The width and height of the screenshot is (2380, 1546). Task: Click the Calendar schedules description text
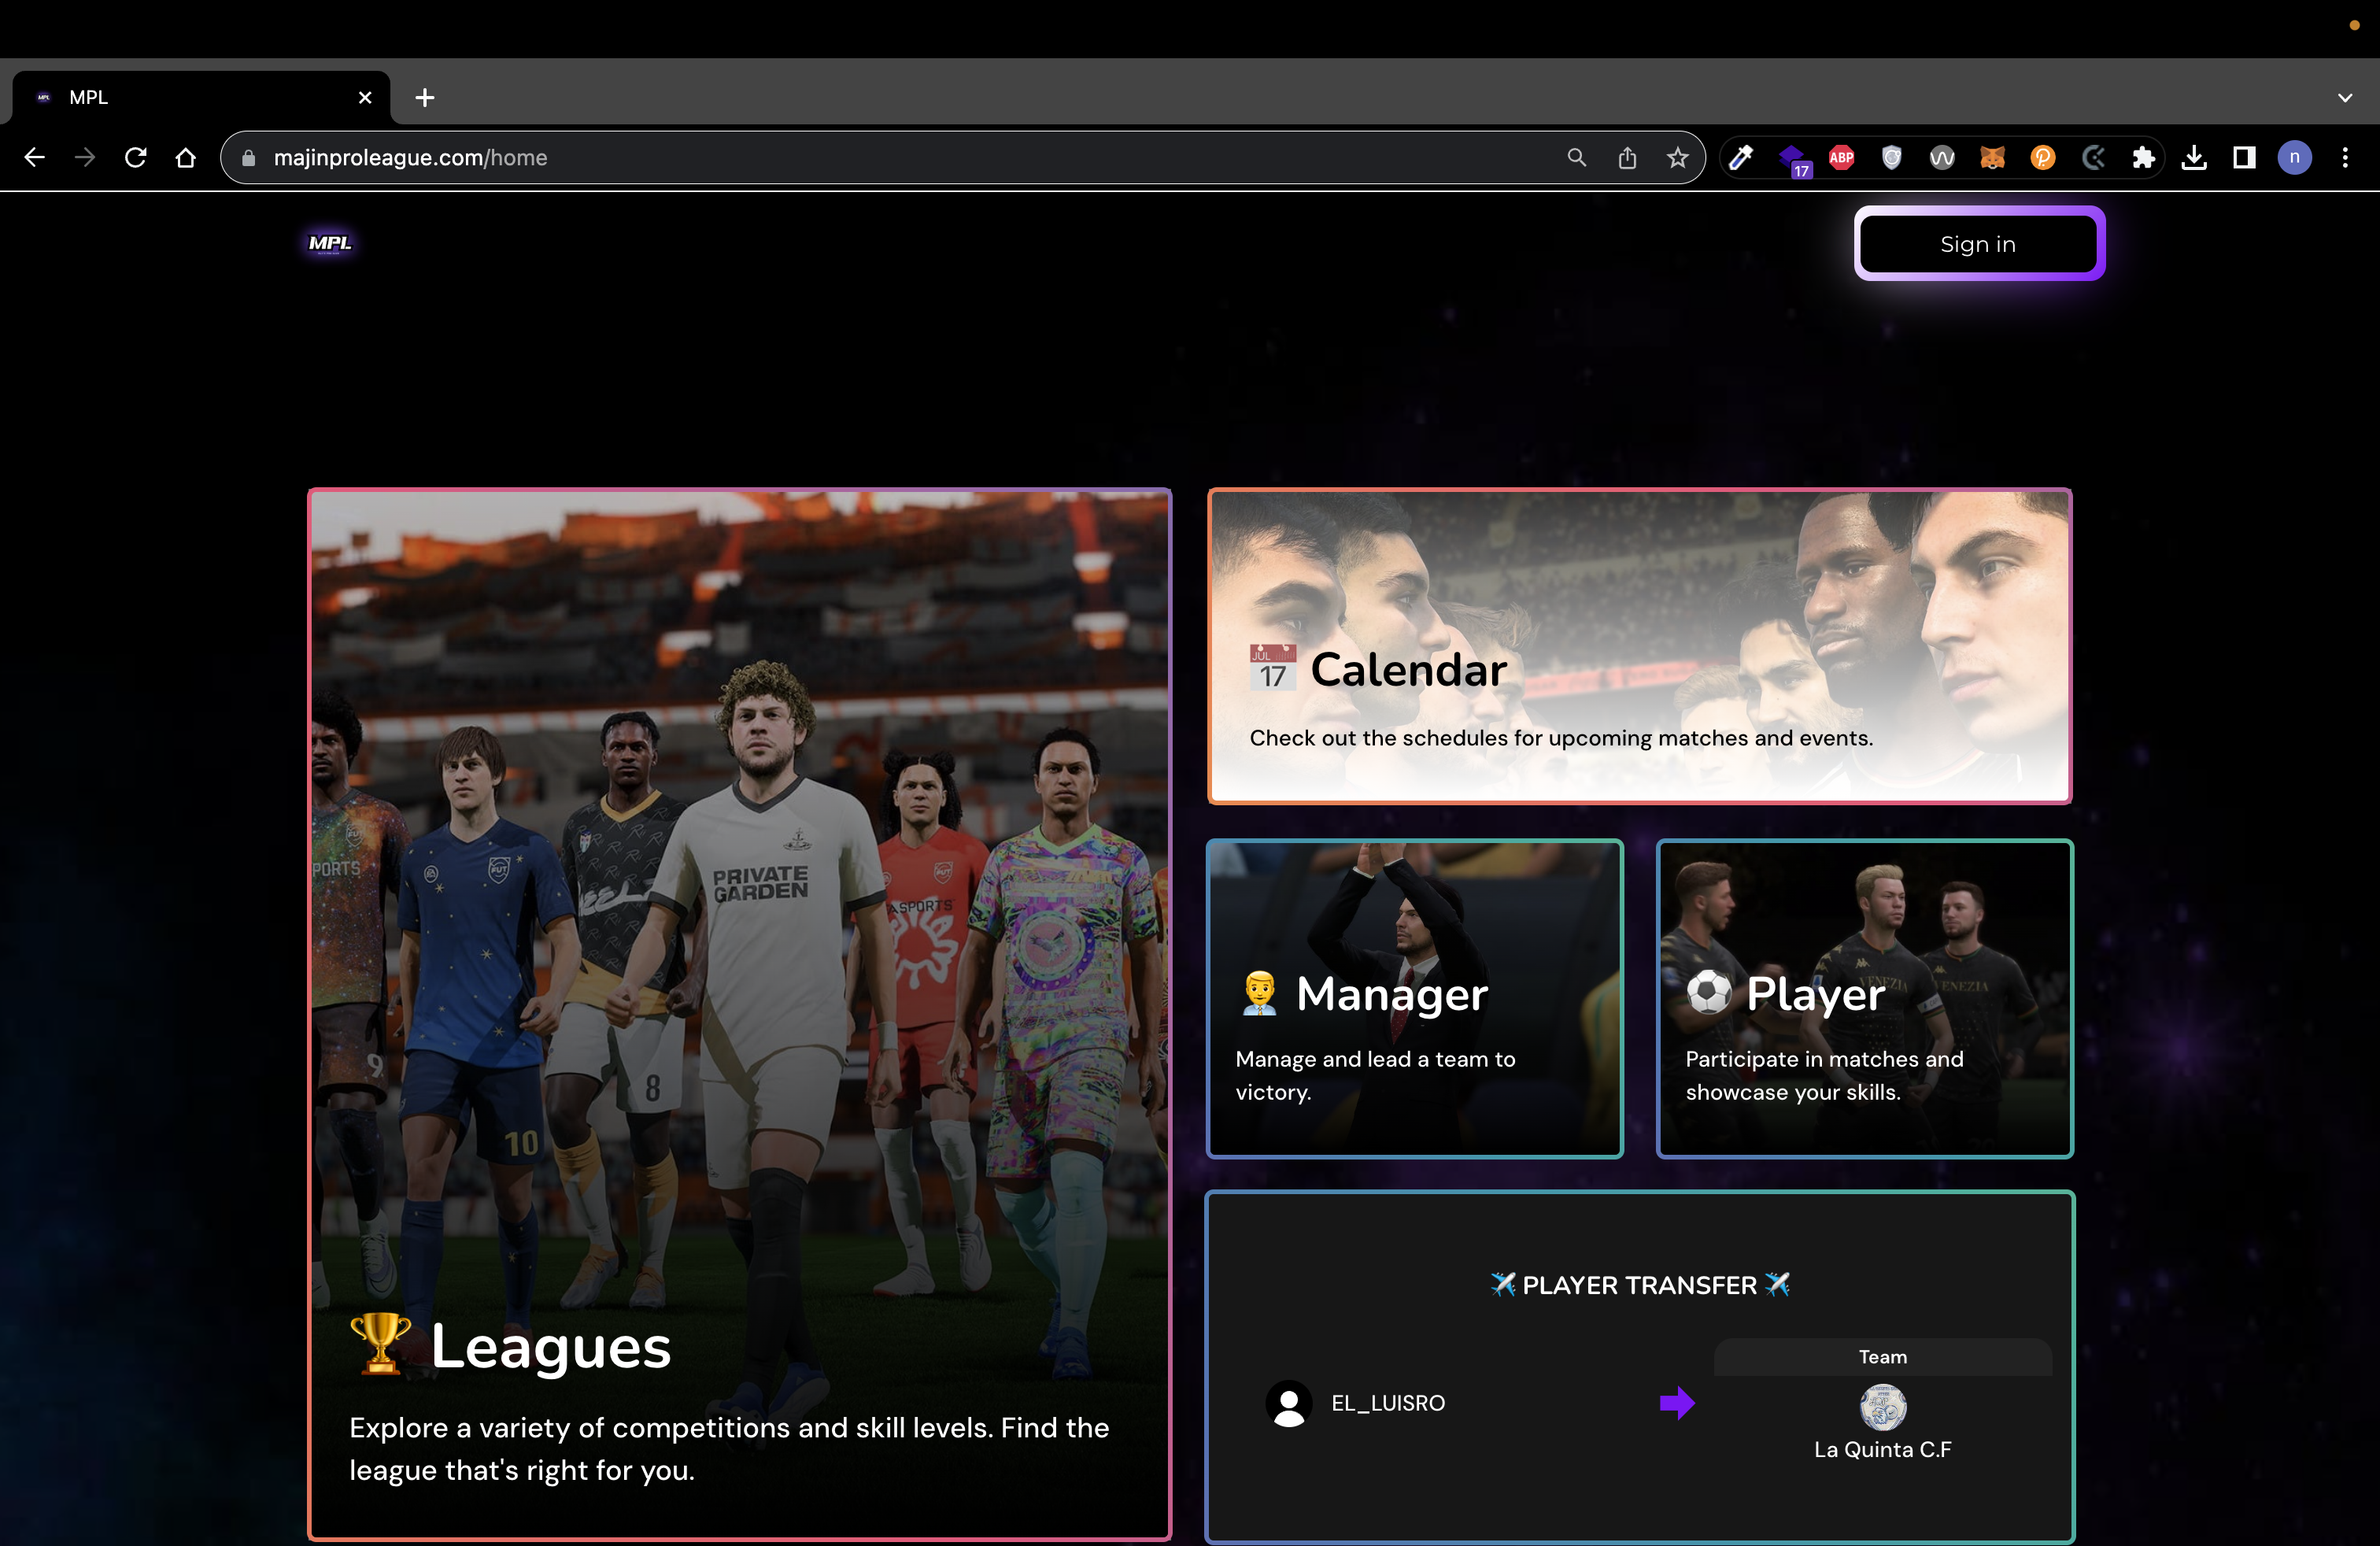coord(1561,737)
